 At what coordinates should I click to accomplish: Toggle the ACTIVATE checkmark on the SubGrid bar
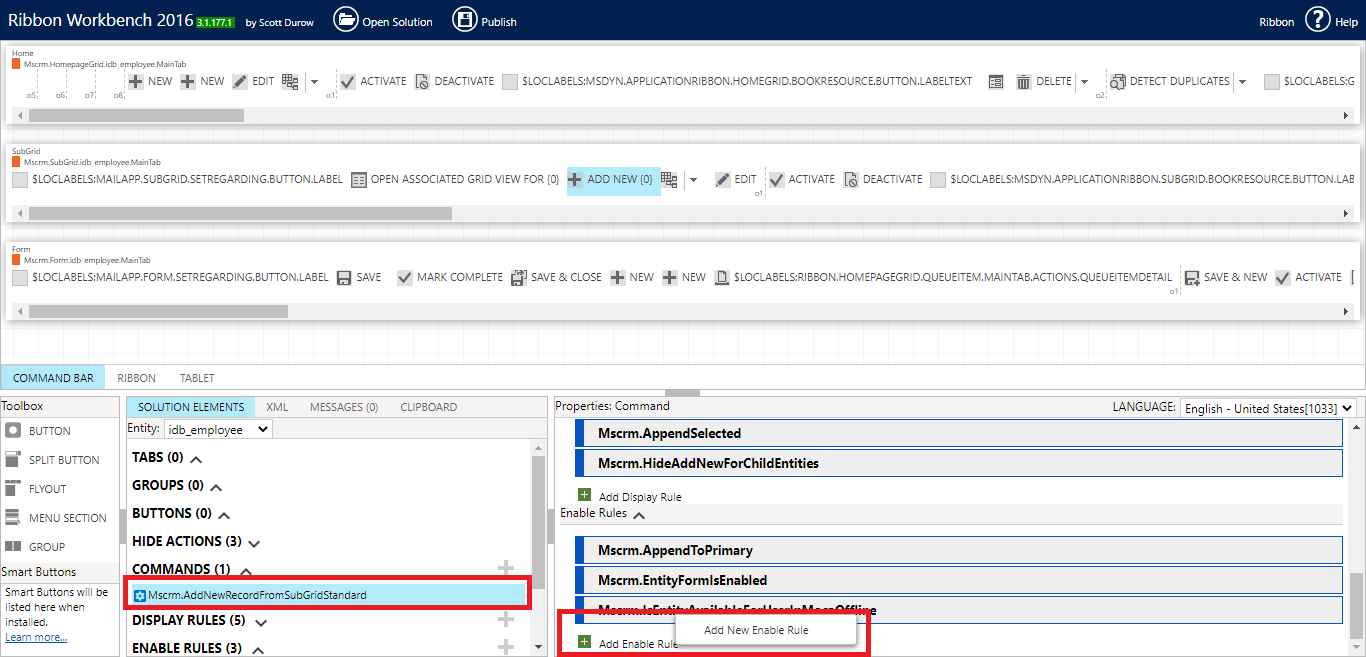coord(777,179)
